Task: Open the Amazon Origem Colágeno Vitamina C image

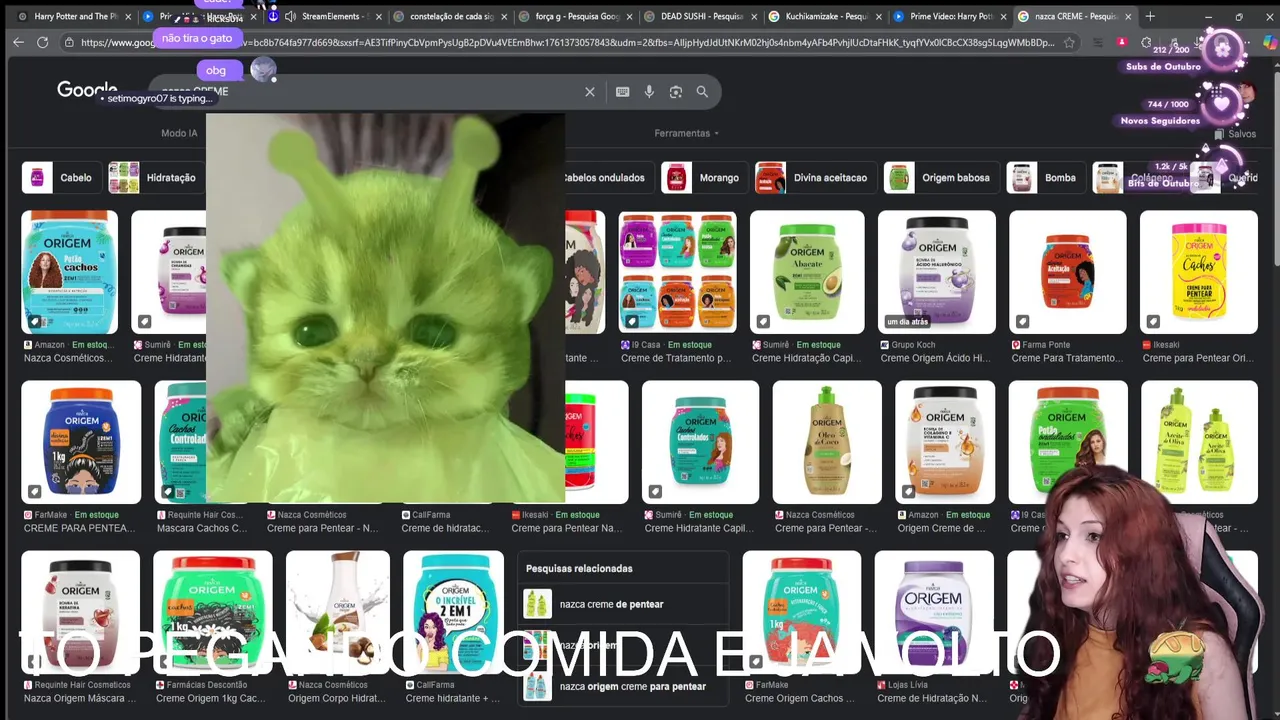Action: [945, 442]
